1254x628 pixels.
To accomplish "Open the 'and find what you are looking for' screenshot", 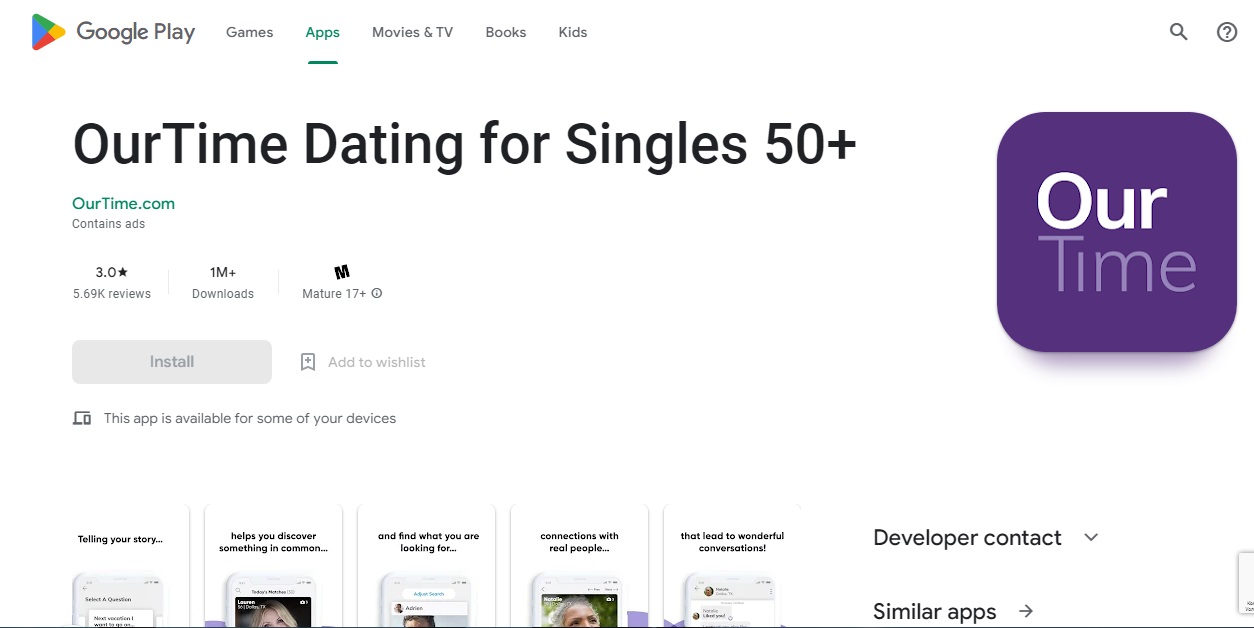I will point(427,566).
